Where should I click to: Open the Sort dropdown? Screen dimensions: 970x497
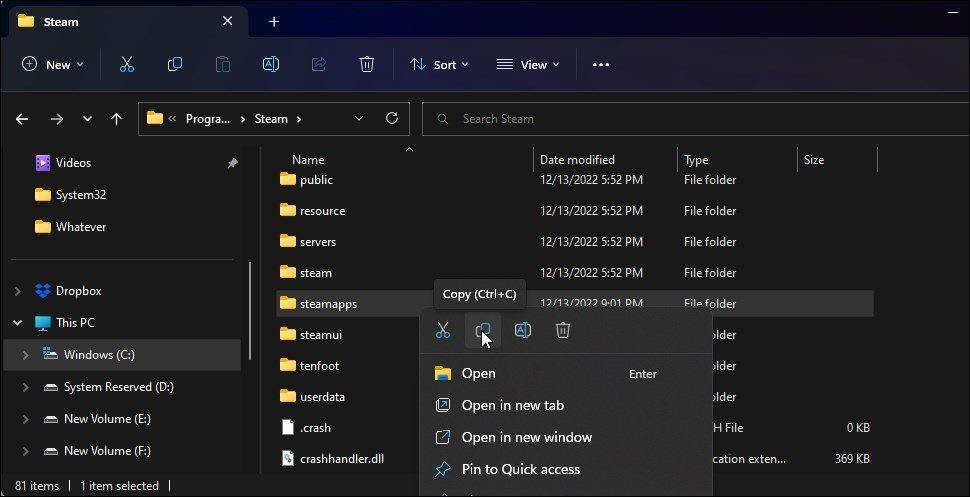pyautogui.click(x=439, y=64)
